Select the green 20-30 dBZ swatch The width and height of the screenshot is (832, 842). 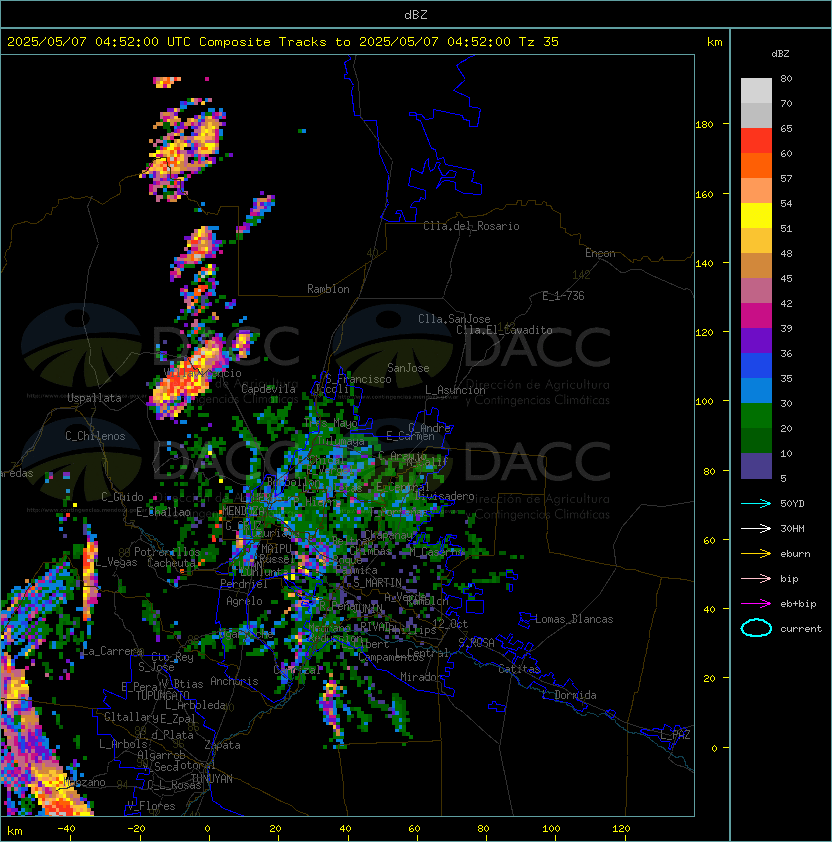(x=756, y=415)
